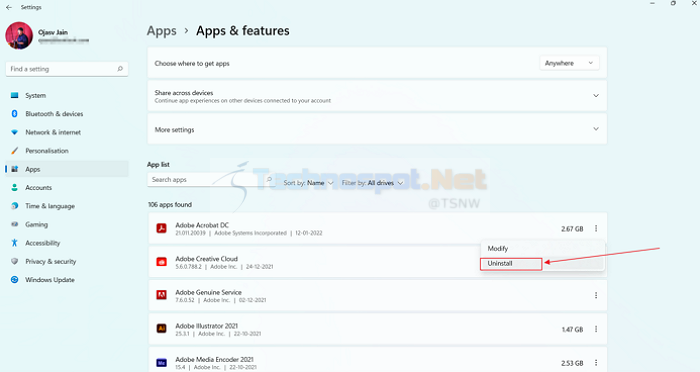Screen dimensions: 700x372
Task: Open three-dot menu for Adobe Media Encoder 2021
Action: (596, 363)
